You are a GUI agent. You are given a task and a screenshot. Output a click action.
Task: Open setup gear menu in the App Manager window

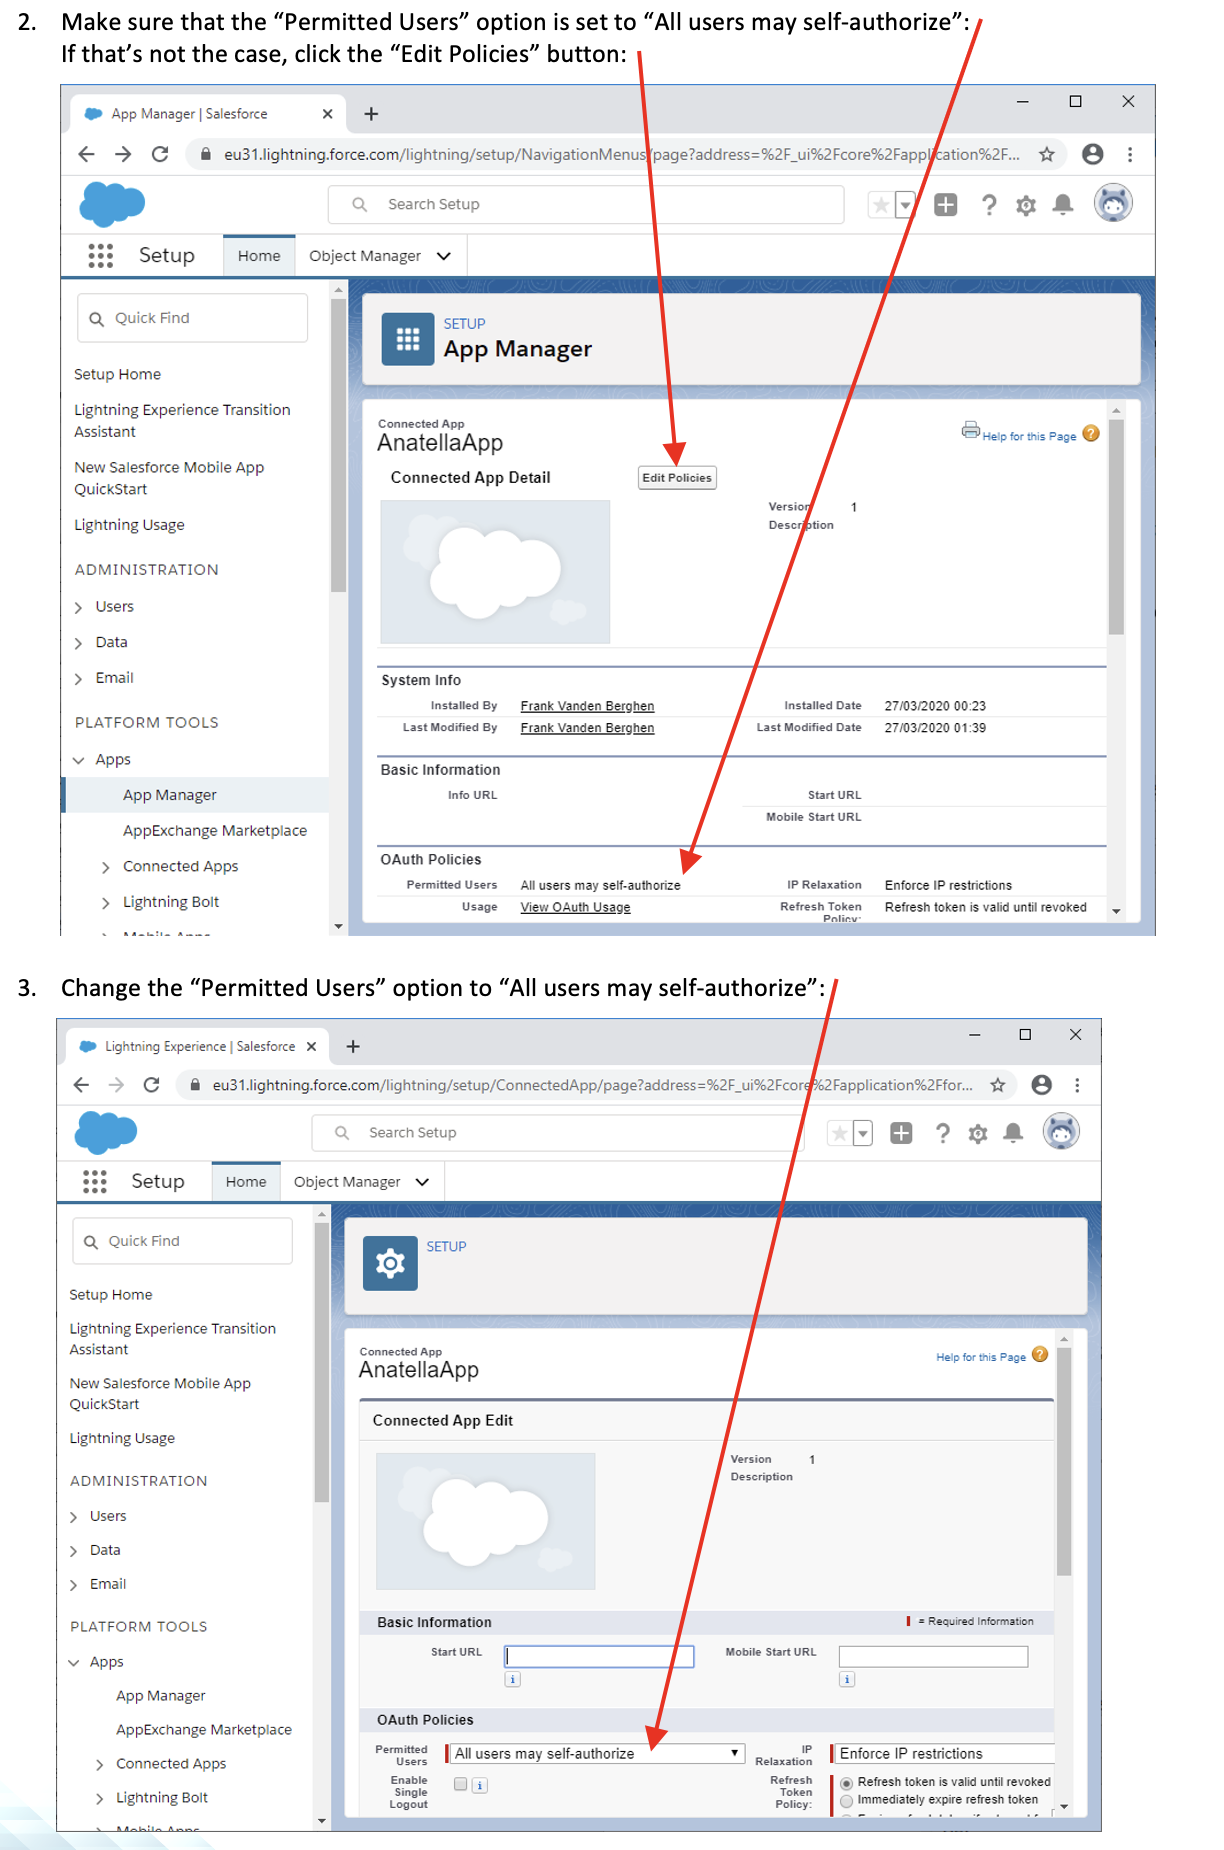point(1026,205)
